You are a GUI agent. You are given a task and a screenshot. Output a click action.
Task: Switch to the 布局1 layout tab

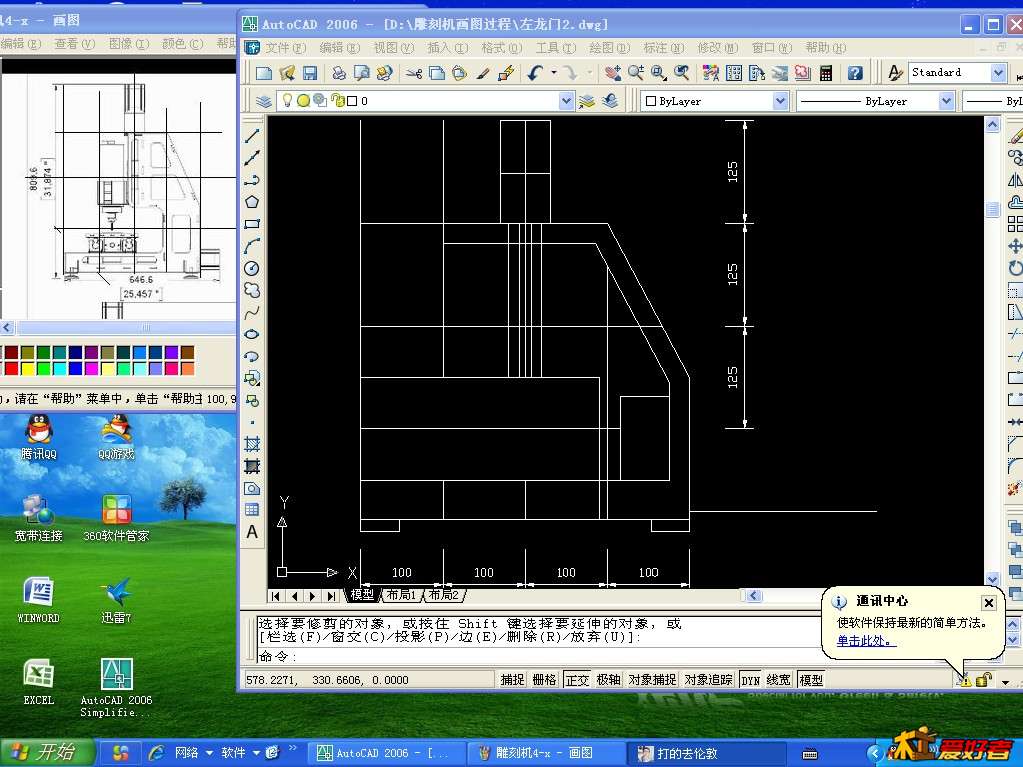point(401,595)
